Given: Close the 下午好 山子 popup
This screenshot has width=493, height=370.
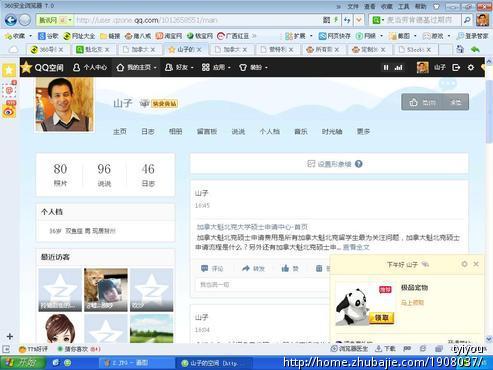Looking at the screenshot, I should click(x=476, y=264).
